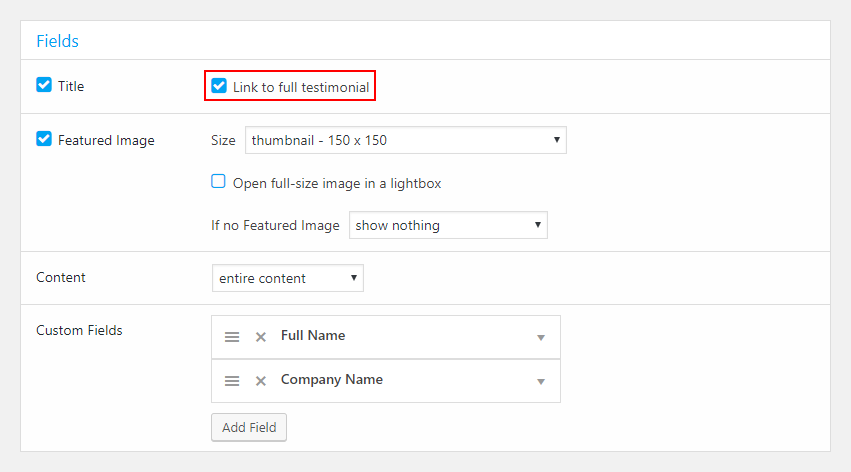Uncheck the Title checkbox
The width and height of the screenshot is (851, 472).
[44, 85]
